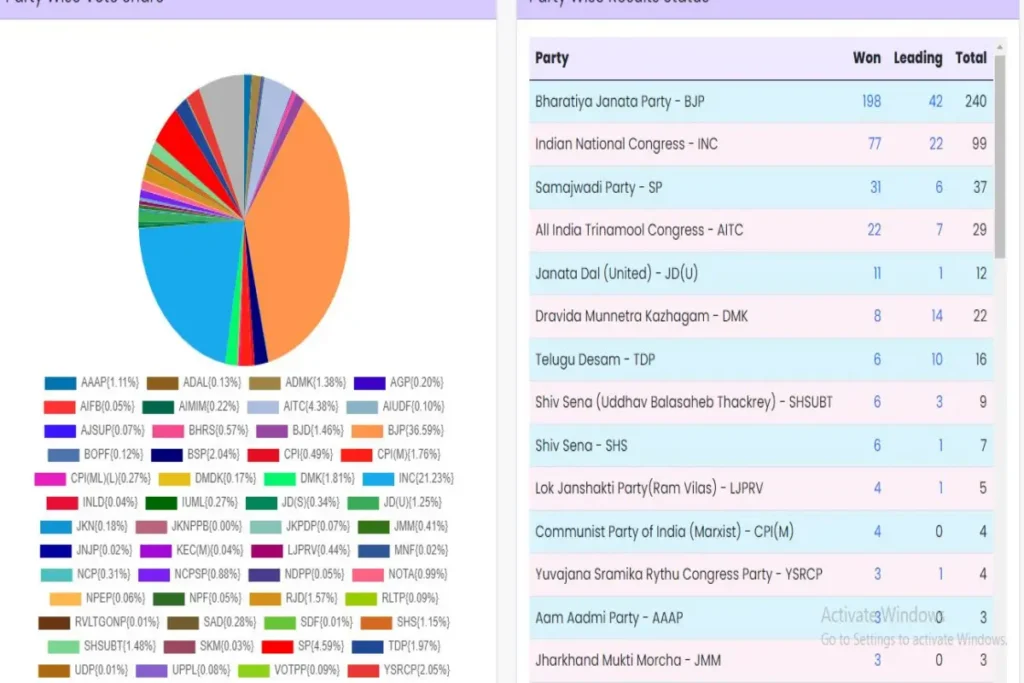Click BJP's total value 240
Screen dimensions: 1024x683
[x=976, y=101]
